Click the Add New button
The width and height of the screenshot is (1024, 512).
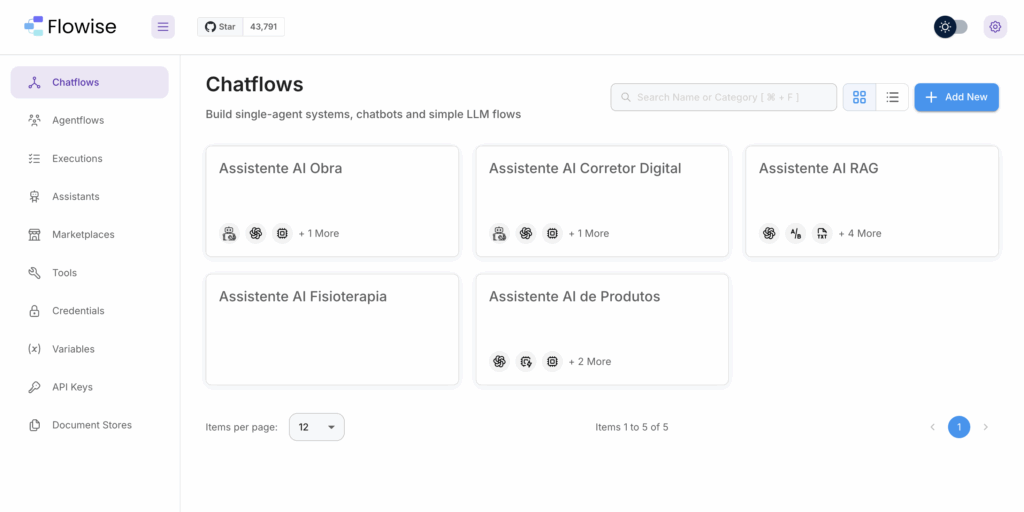(956, 97)
